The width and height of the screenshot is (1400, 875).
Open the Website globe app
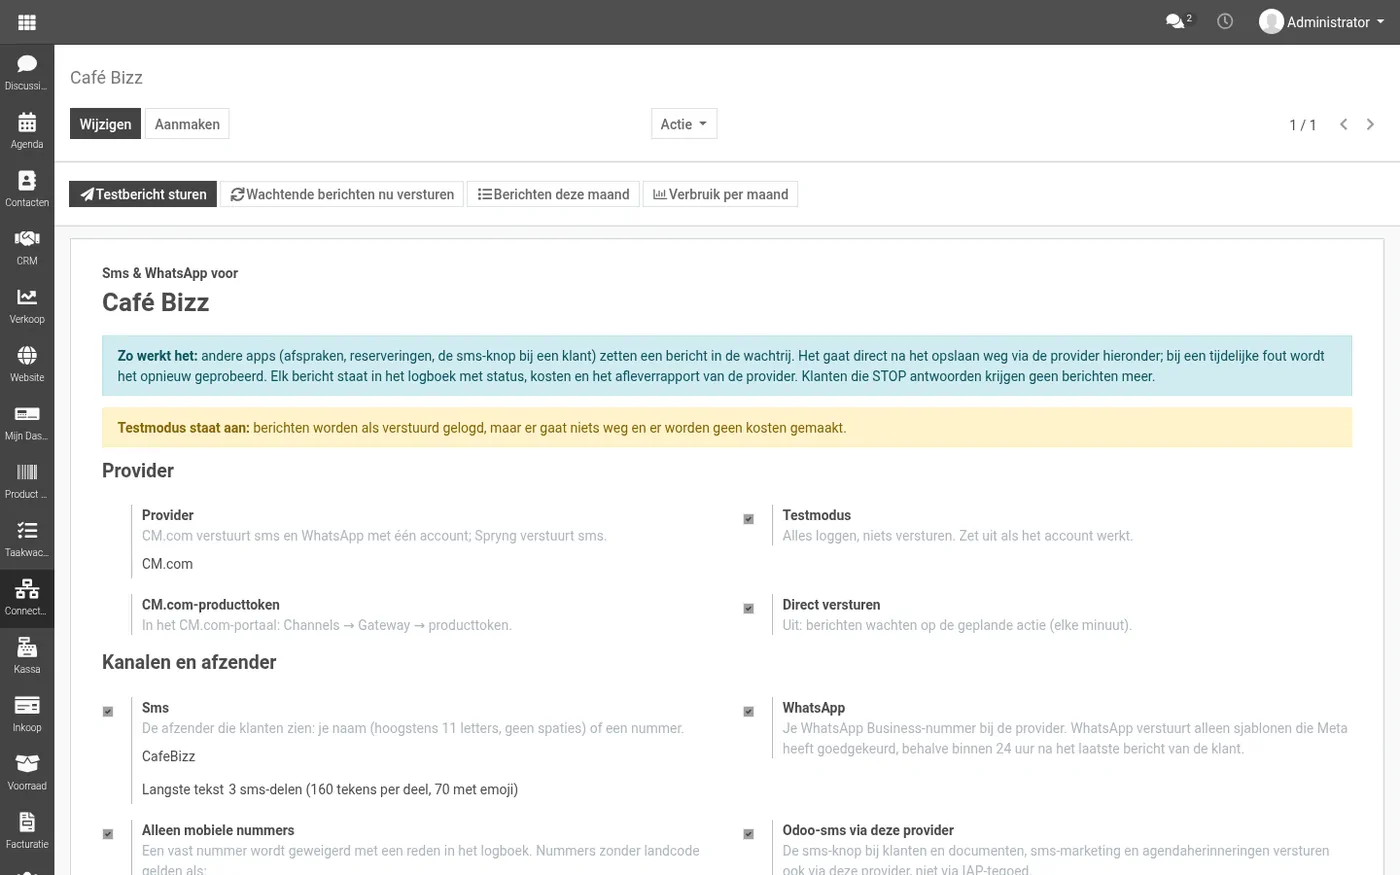(27, 363)
